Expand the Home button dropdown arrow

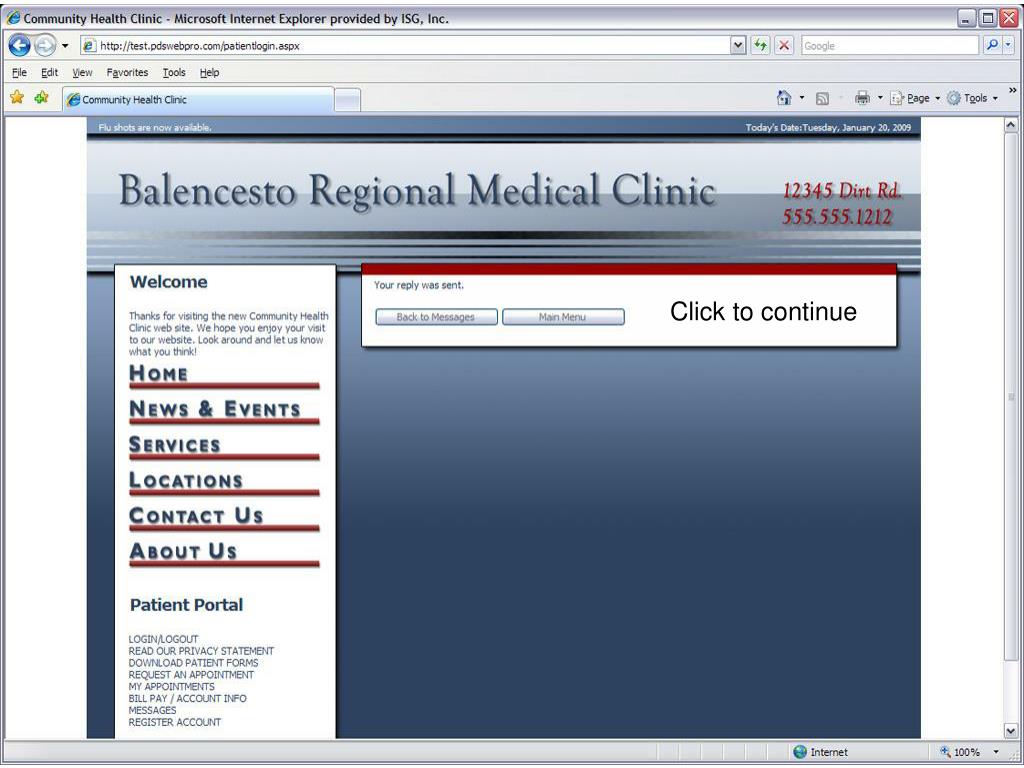point(803,99)
